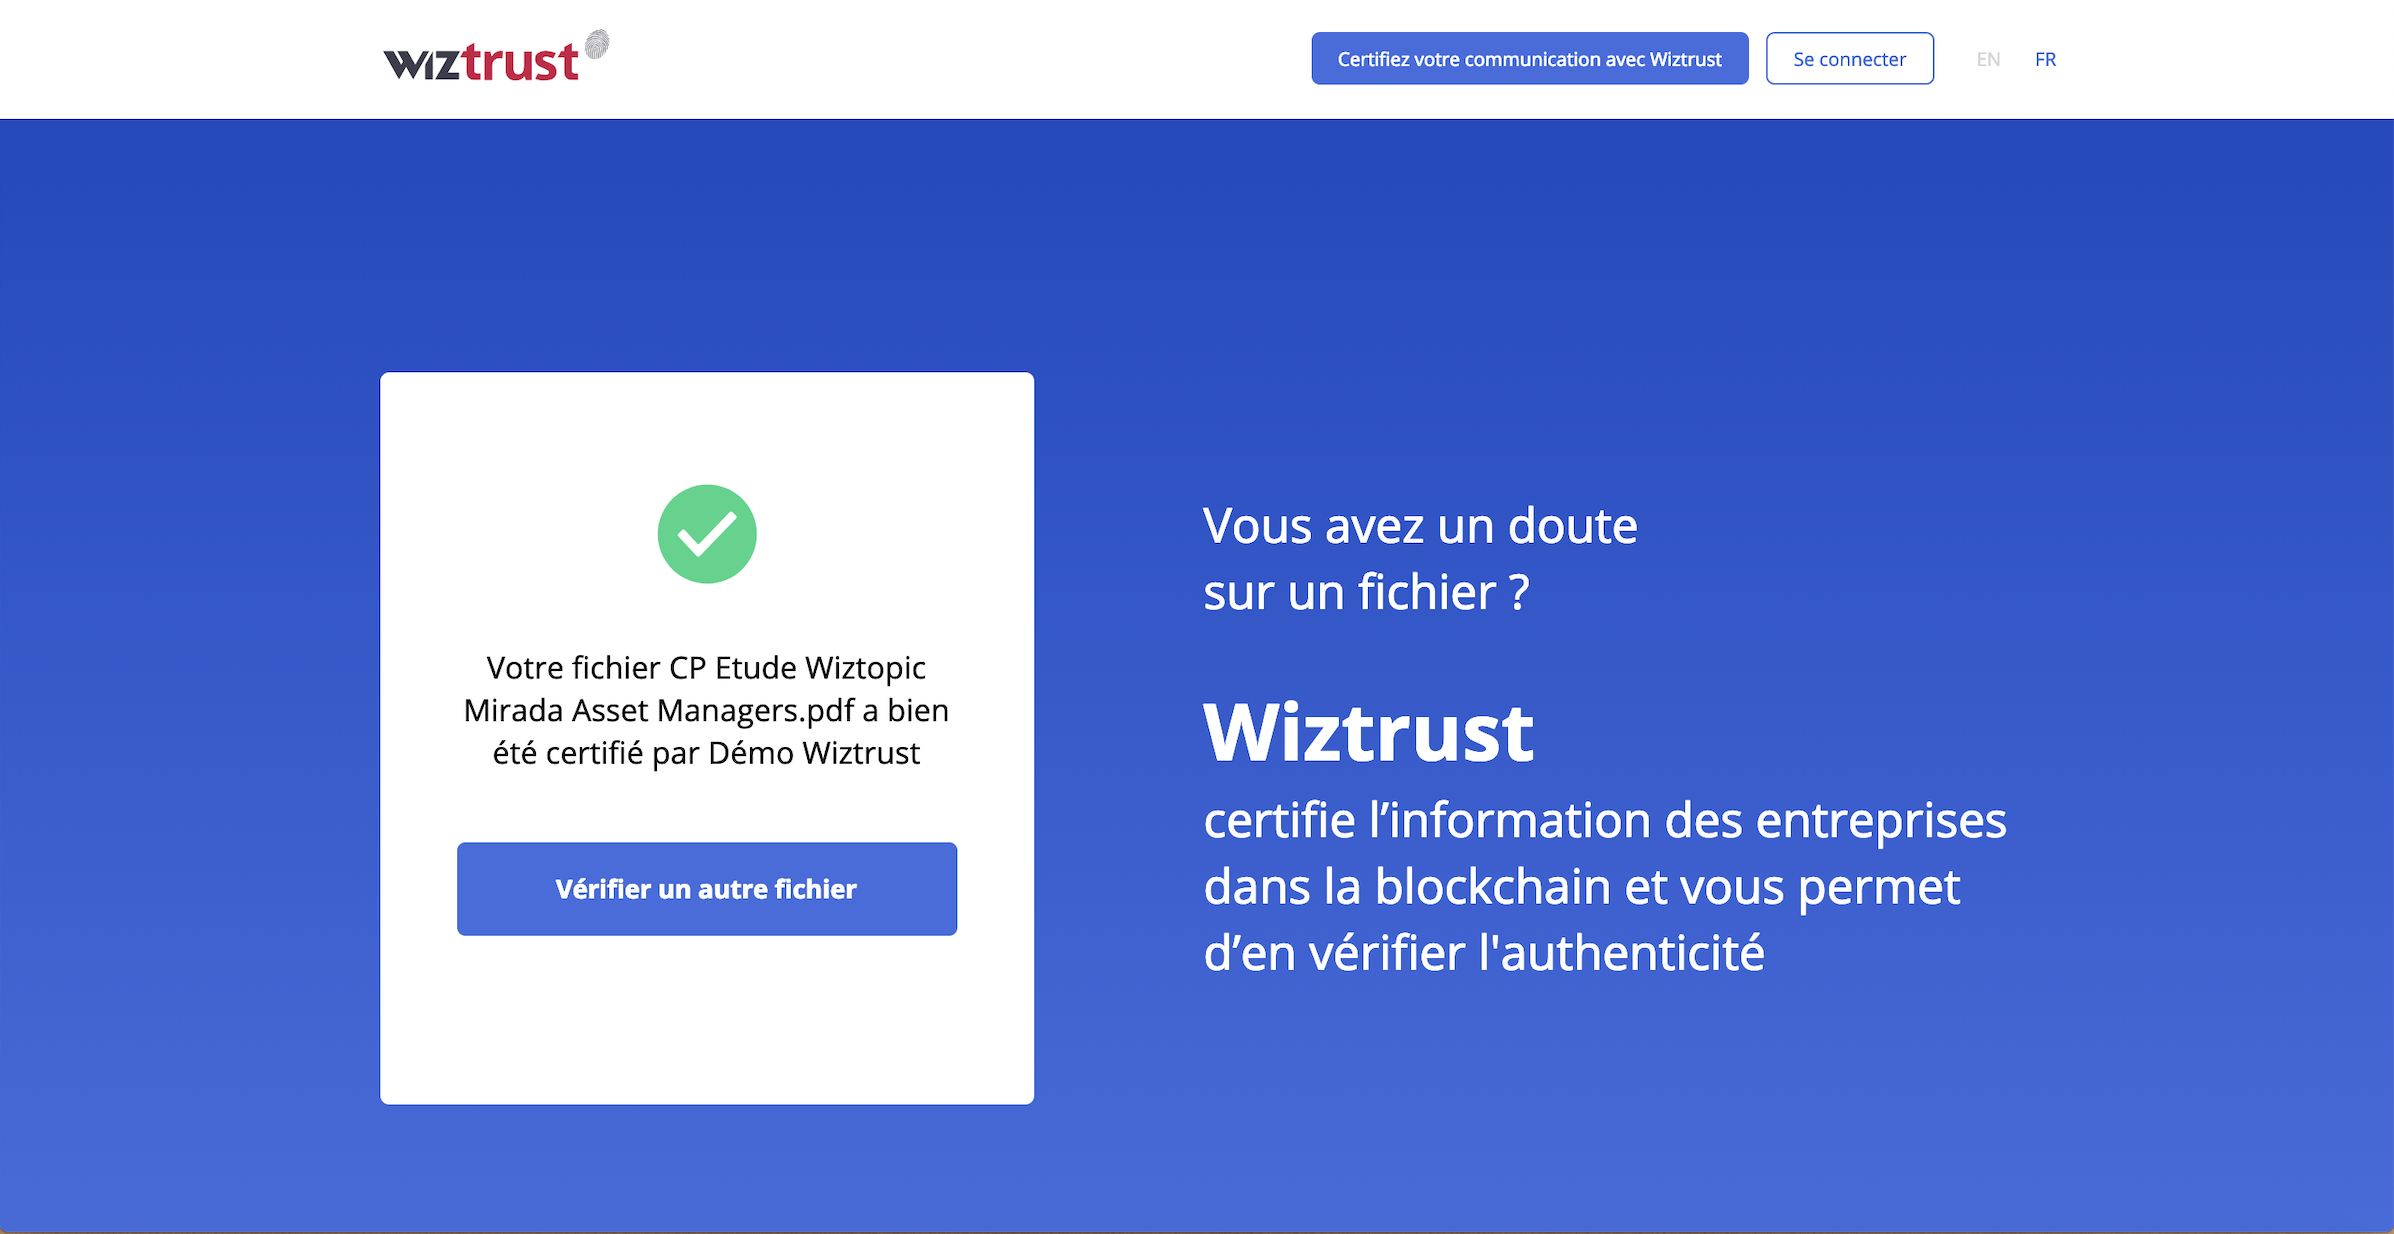Screen dimensions: 2394x1234
Task: Click the certified file confirmation message
Action: (706, 710)
